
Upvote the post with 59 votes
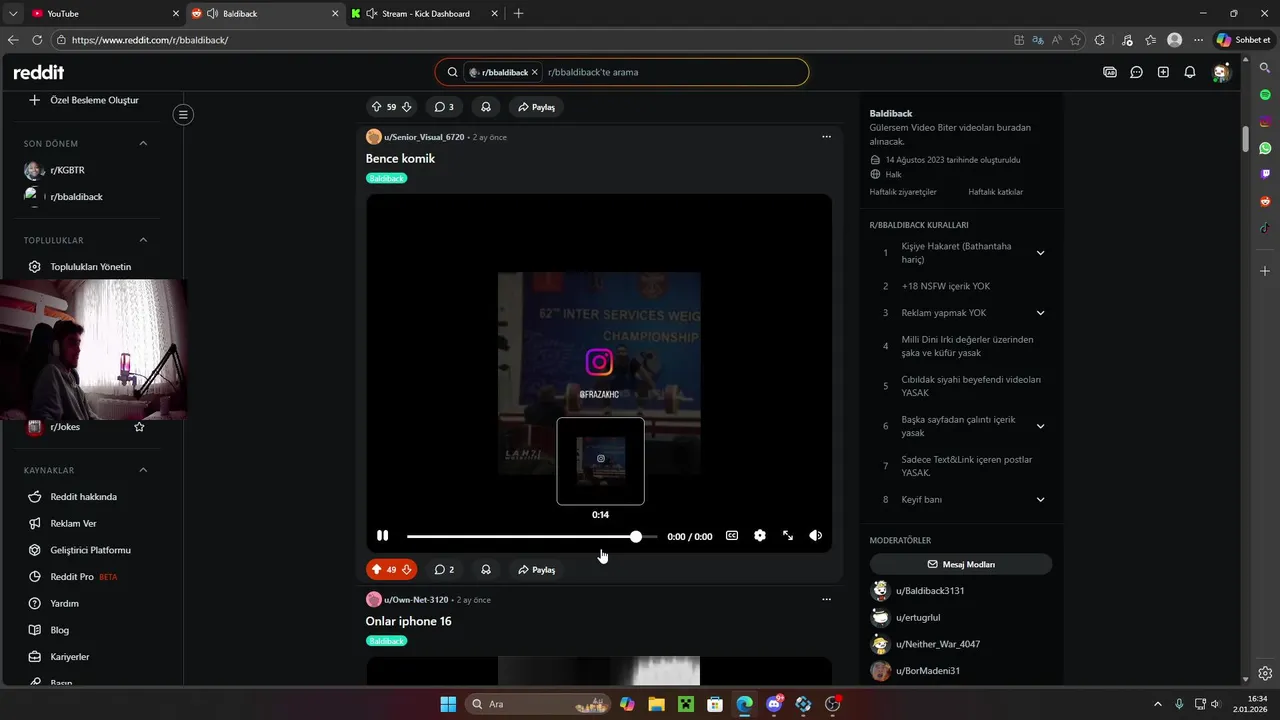coord(377,106)
